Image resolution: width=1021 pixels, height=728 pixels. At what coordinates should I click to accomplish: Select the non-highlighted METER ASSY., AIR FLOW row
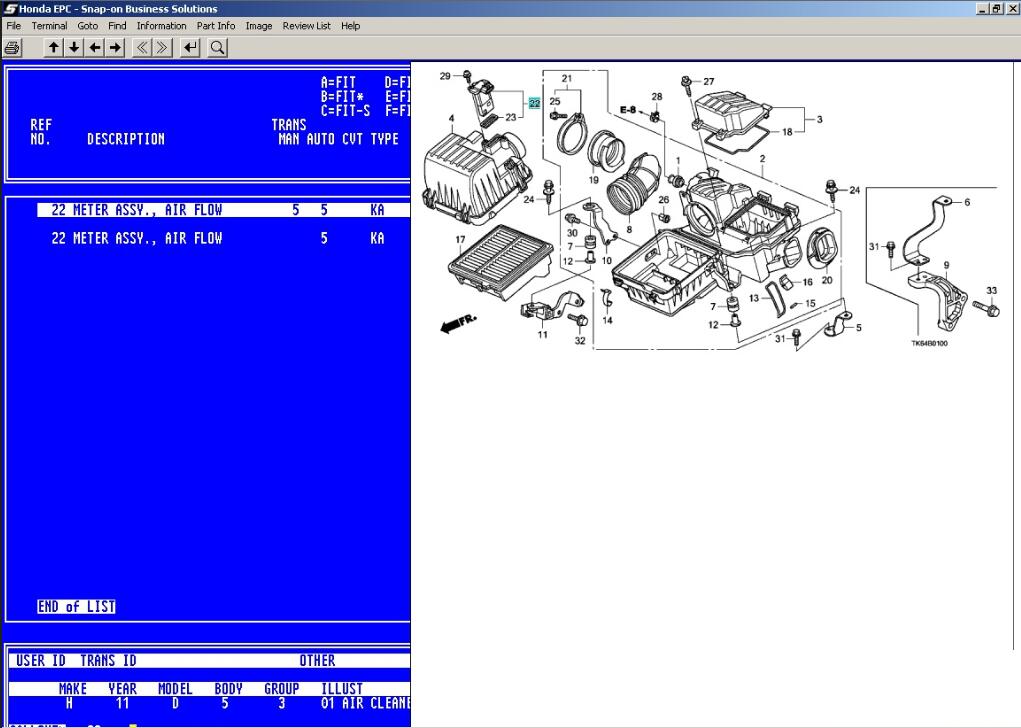[223, 238]
